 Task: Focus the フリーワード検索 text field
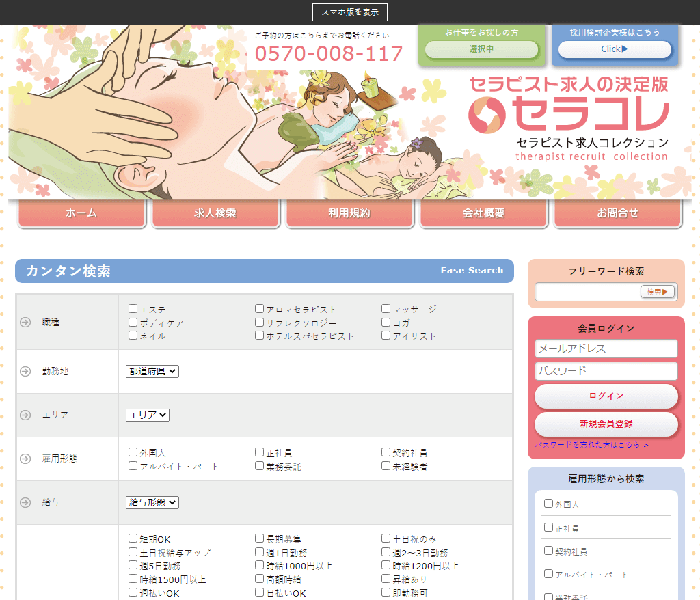pyautogui.click(x=588, y=292)
